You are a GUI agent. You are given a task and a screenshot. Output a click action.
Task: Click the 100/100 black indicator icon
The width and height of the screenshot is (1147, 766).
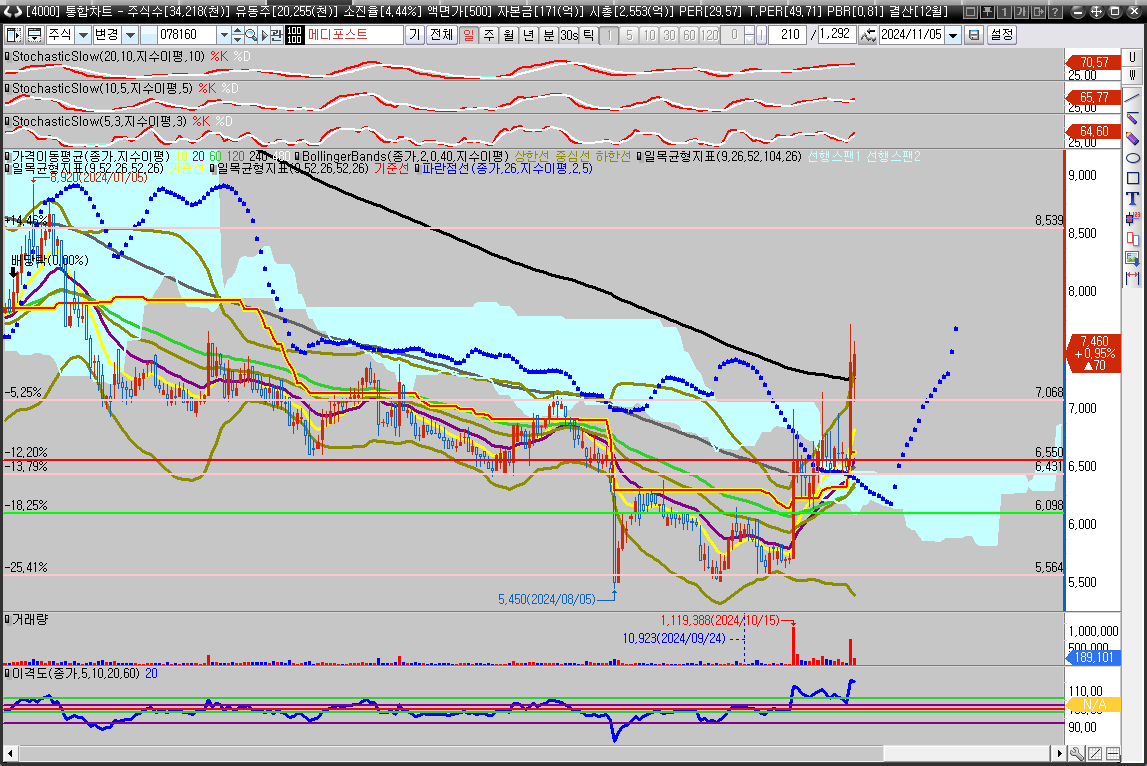point(294,34)
